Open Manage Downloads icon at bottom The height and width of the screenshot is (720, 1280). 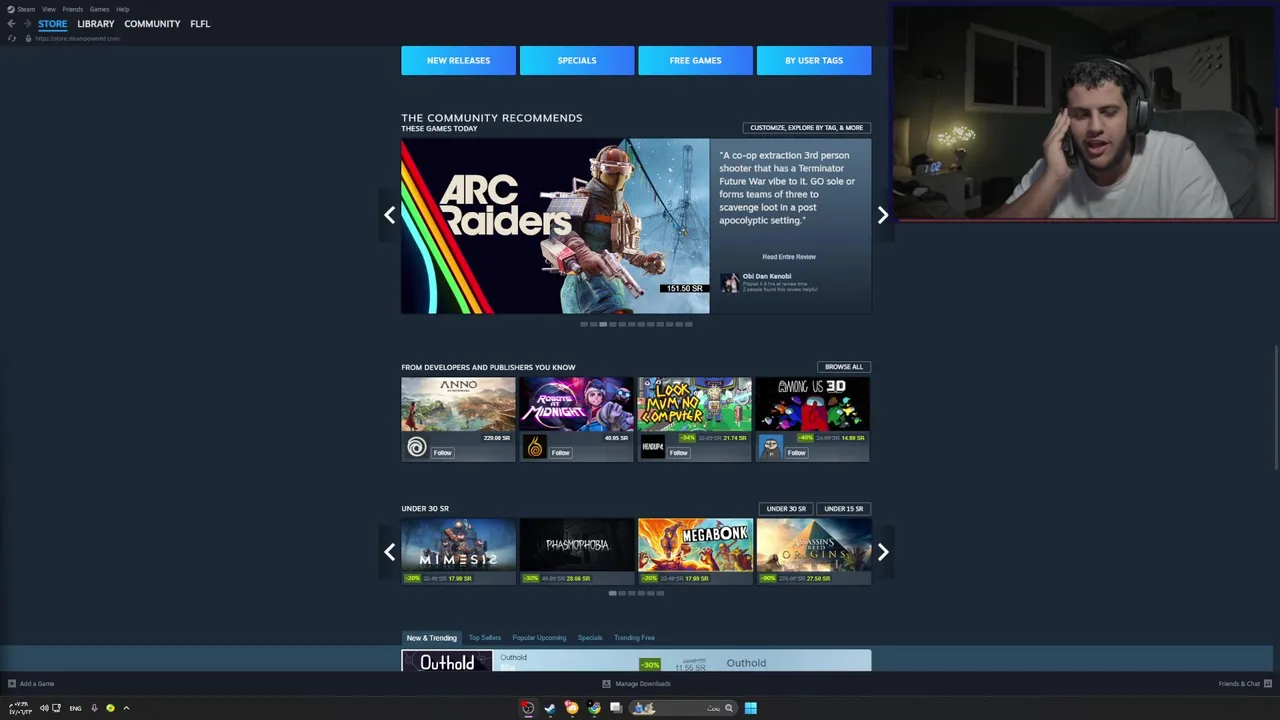[606, 684]
